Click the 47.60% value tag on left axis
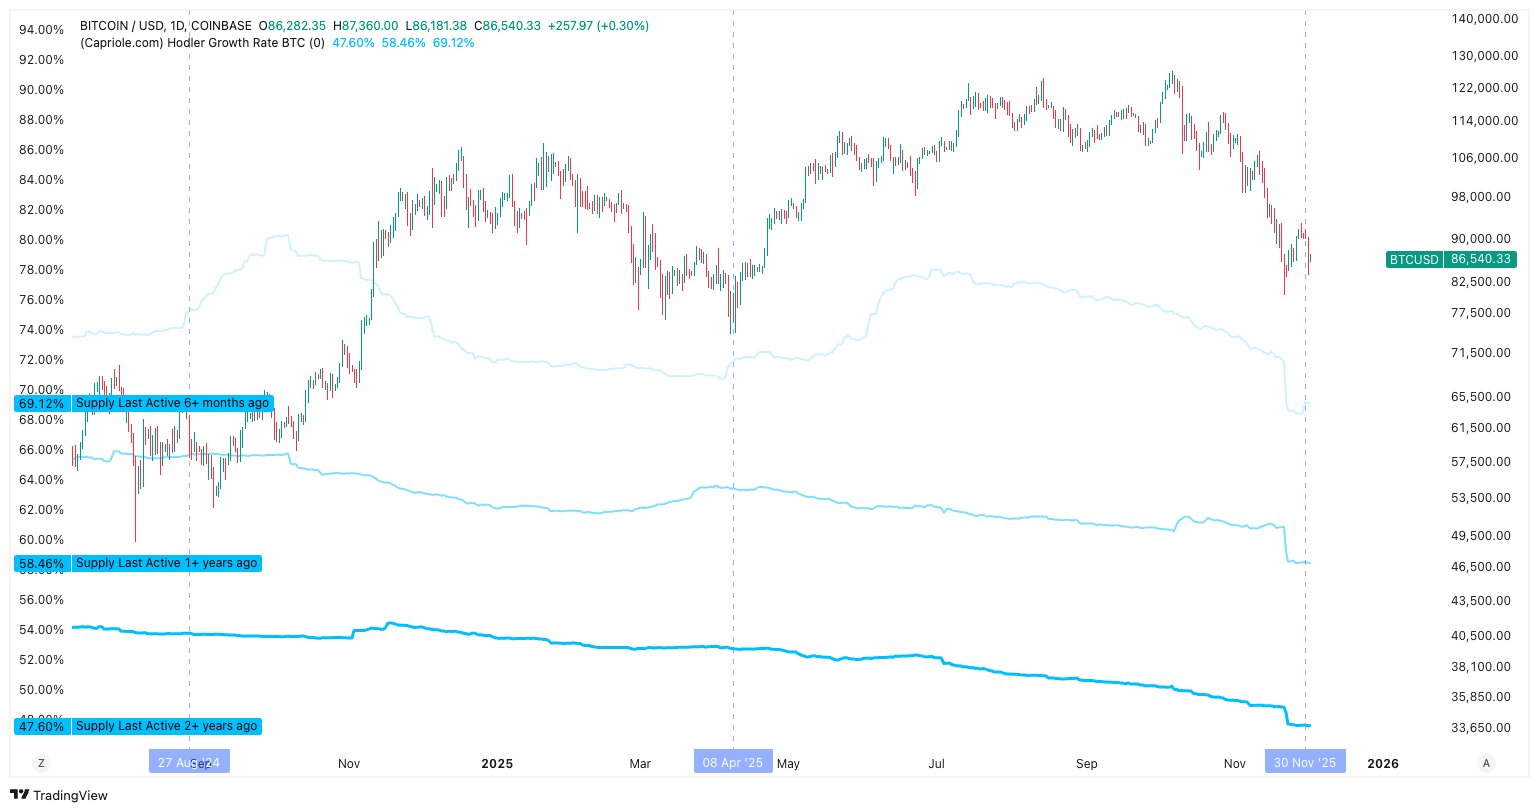This screenshot has width=1539, height=812. (x=42, y=727)
